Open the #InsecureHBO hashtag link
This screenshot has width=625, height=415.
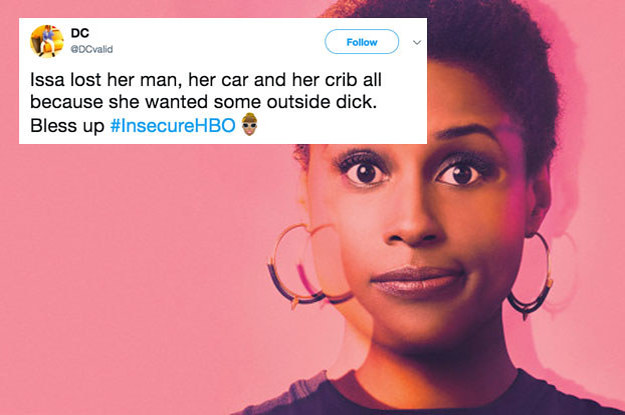pyautogui.click(x=173, y=126)
